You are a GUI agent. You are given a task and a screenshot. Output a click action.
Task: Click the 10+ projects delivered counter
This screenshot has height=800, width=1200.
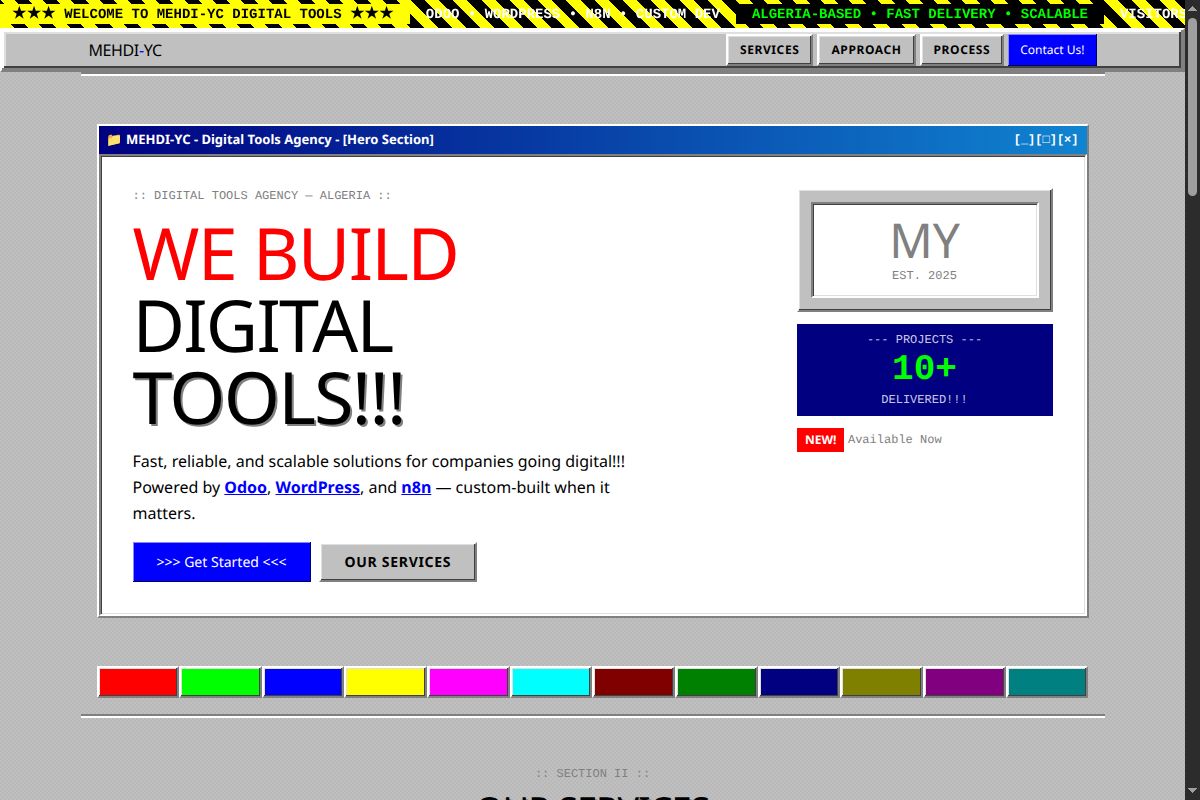point(925,370)
